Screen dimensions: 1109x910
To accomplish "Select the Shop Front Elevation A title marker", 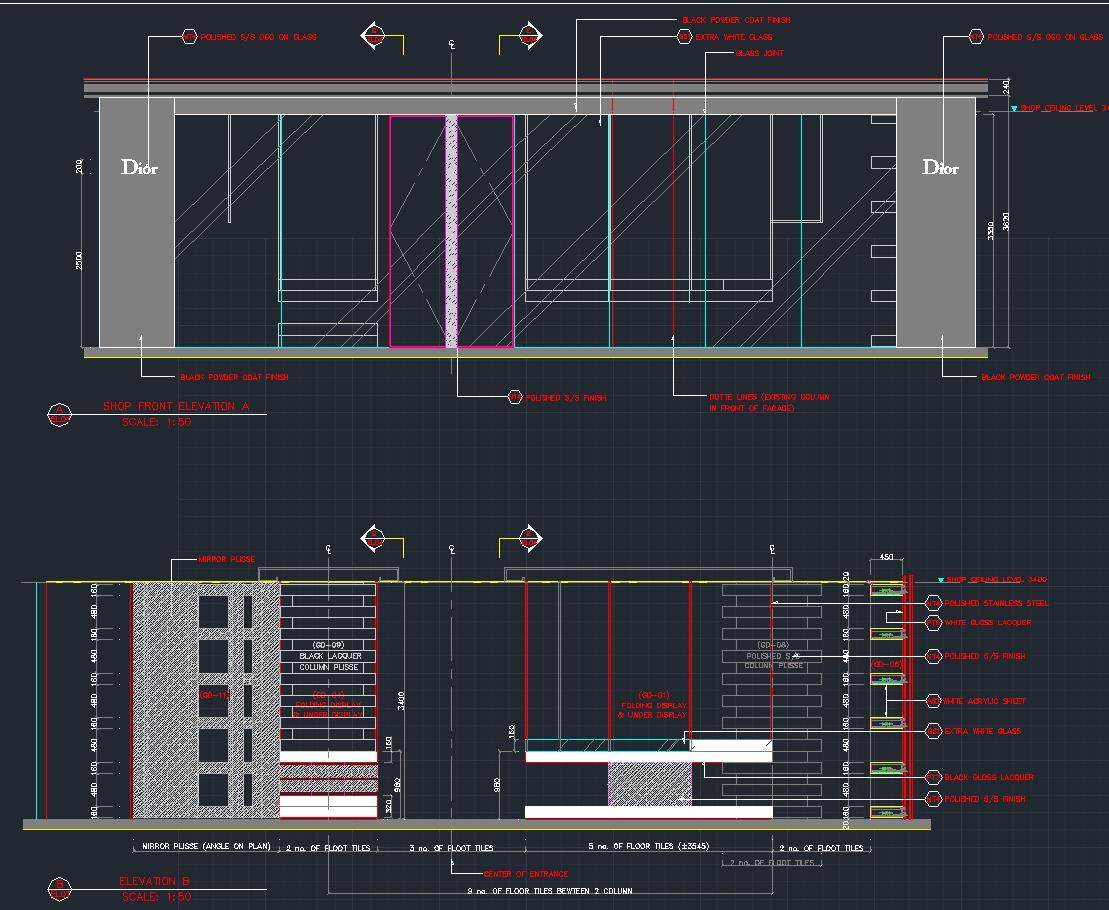I will [59, 414].
